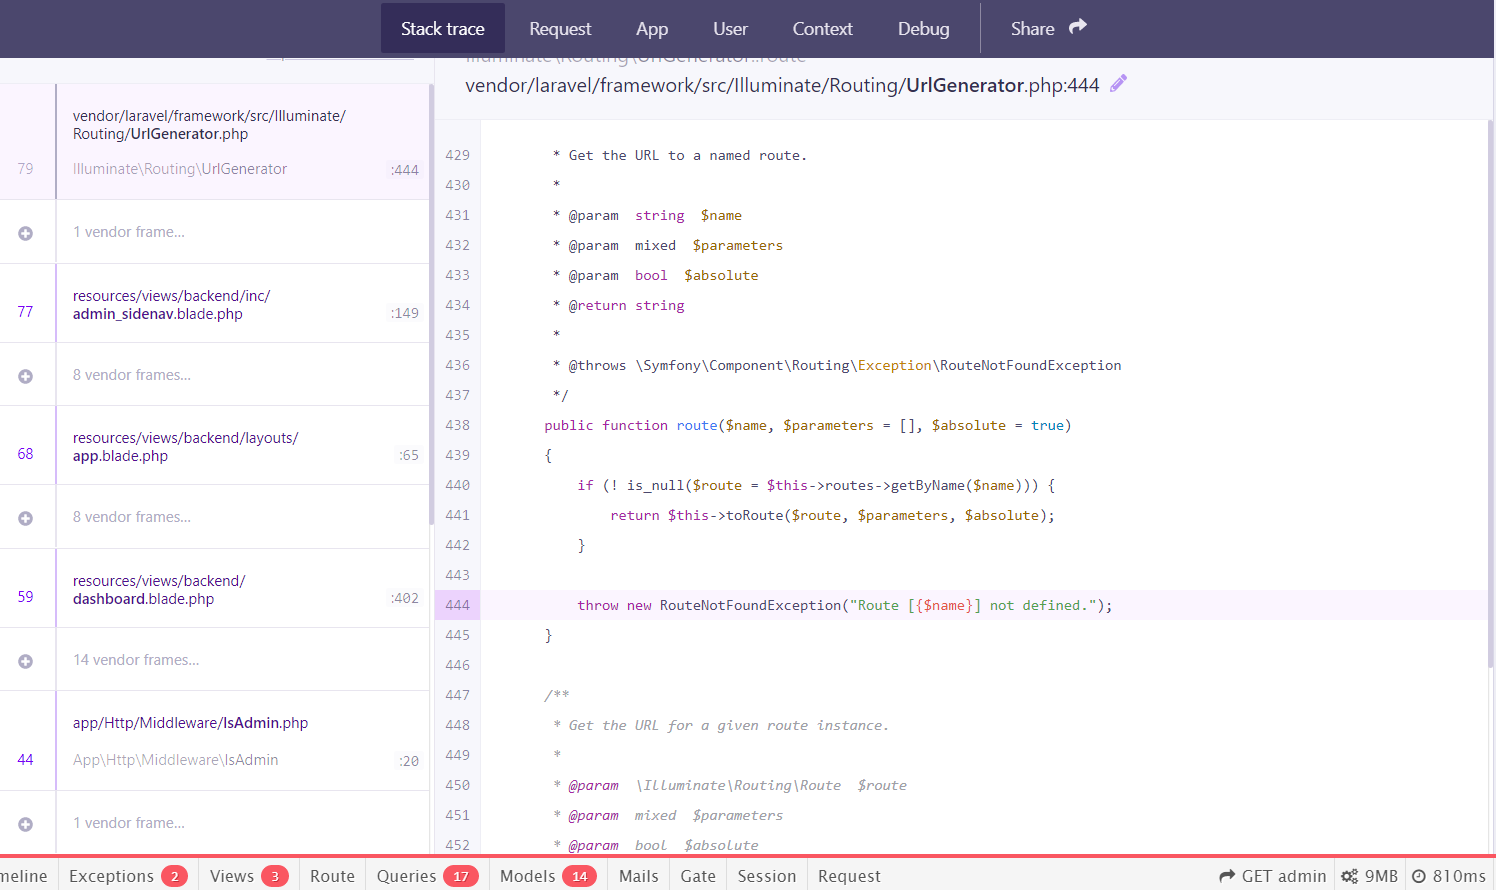
Task: Open the Debug tab
Action: click(x=923, y=29)
